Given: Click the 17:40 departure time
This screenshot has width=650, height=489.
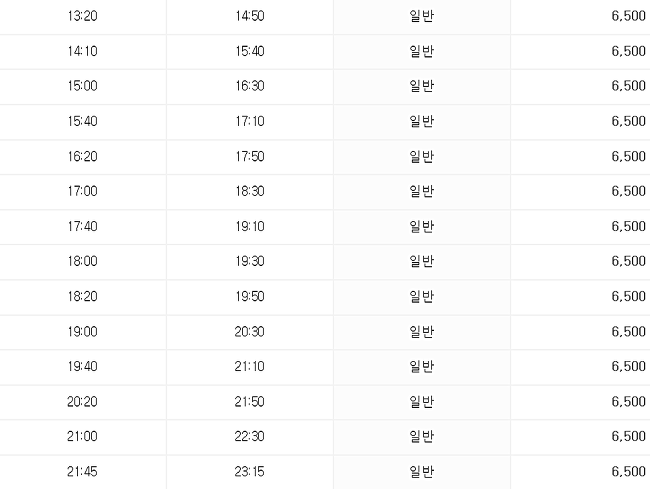Looking at the screenshot, I should point(82,227).
